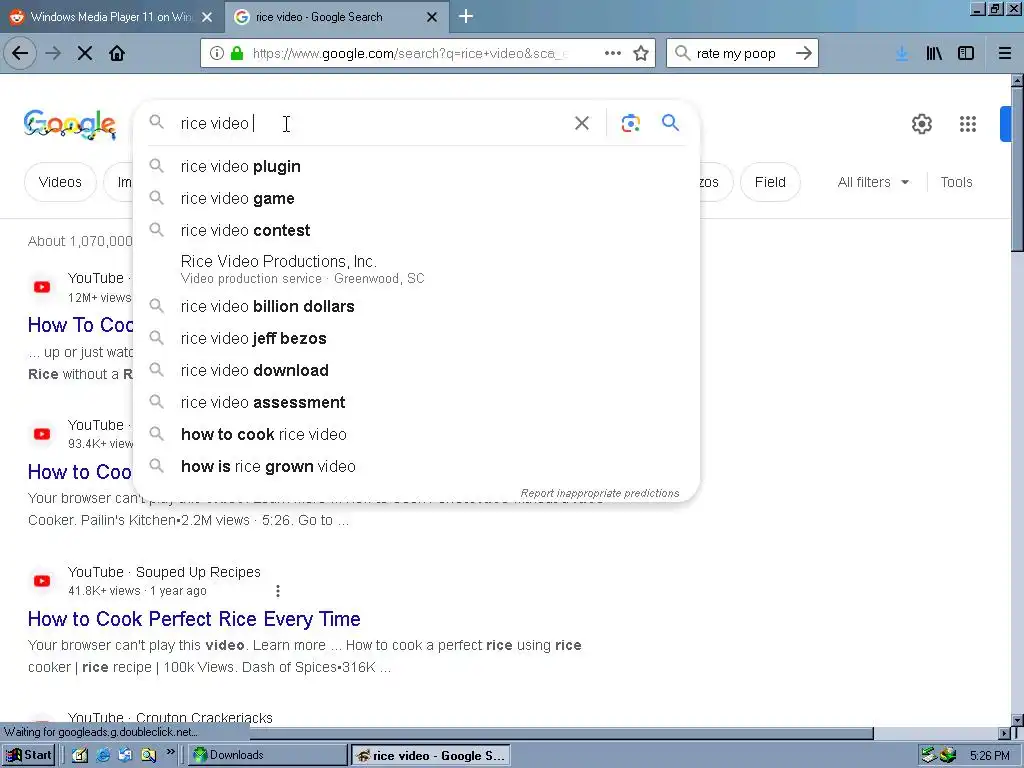Image resolution: width=1024 pixels, height=768 pixels.
Task: Go to Google homepage via the logo
Action: pos(70,124)
